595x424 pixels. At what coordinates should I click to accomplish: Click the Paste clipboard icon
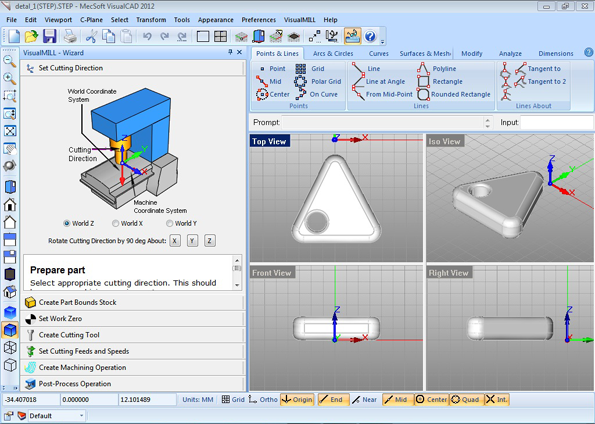click(126, 36)
